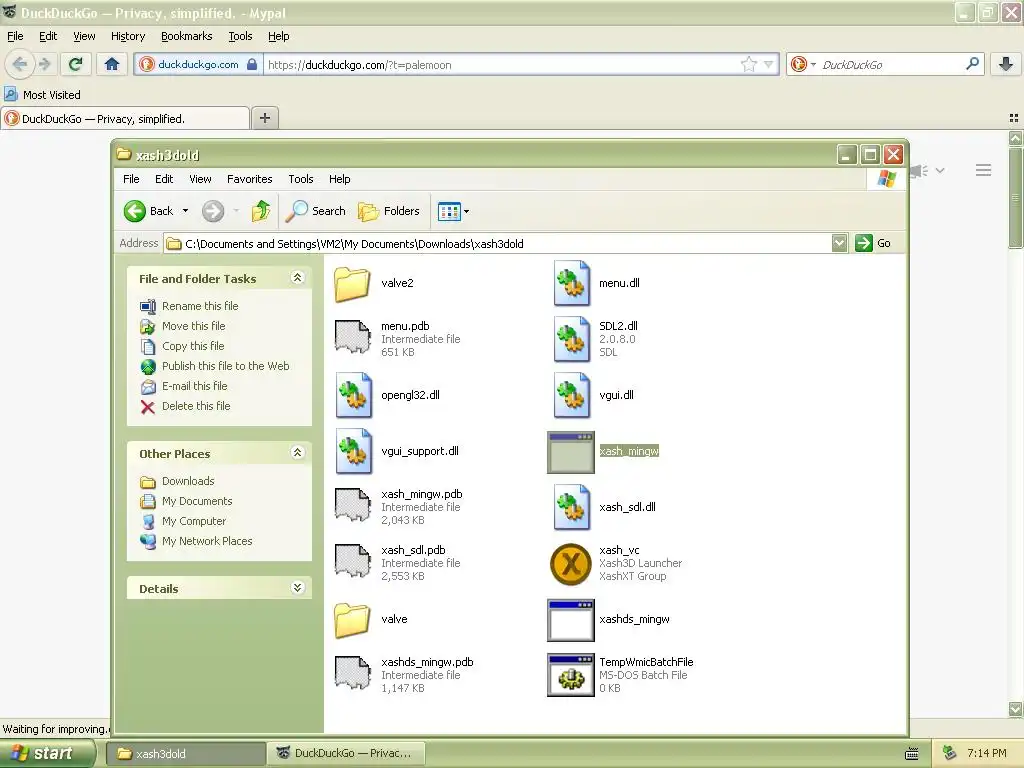Open the Back button history dropdown
Viewport: 1024px width, 768px height.
coord(185,211)
